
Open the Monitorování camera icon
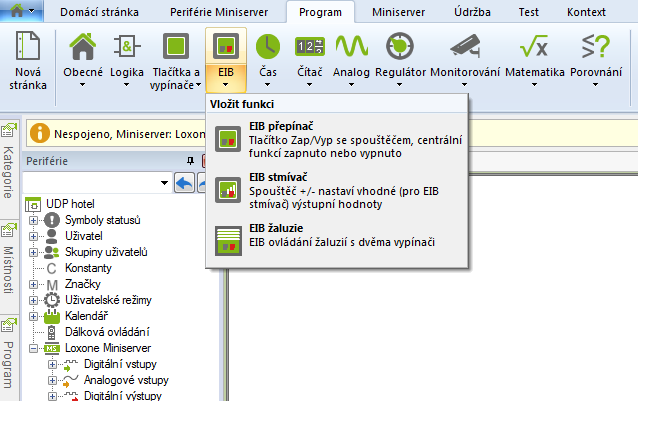(x=465, y=46)
